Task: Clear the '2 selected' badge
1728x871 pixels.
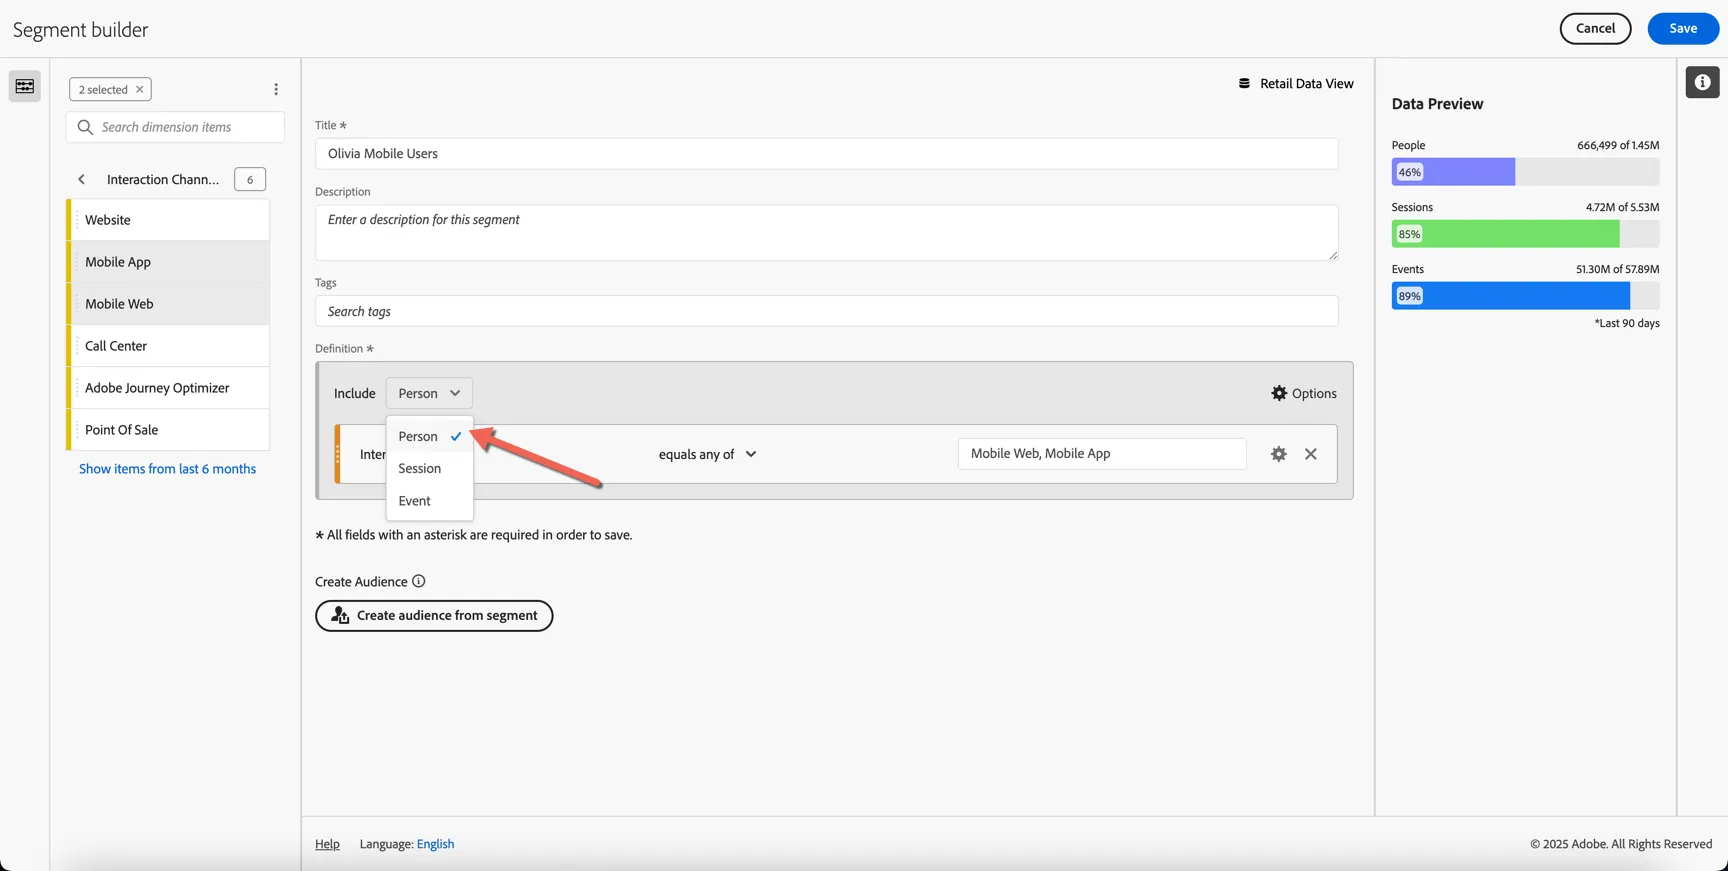Action: [140, 89]
